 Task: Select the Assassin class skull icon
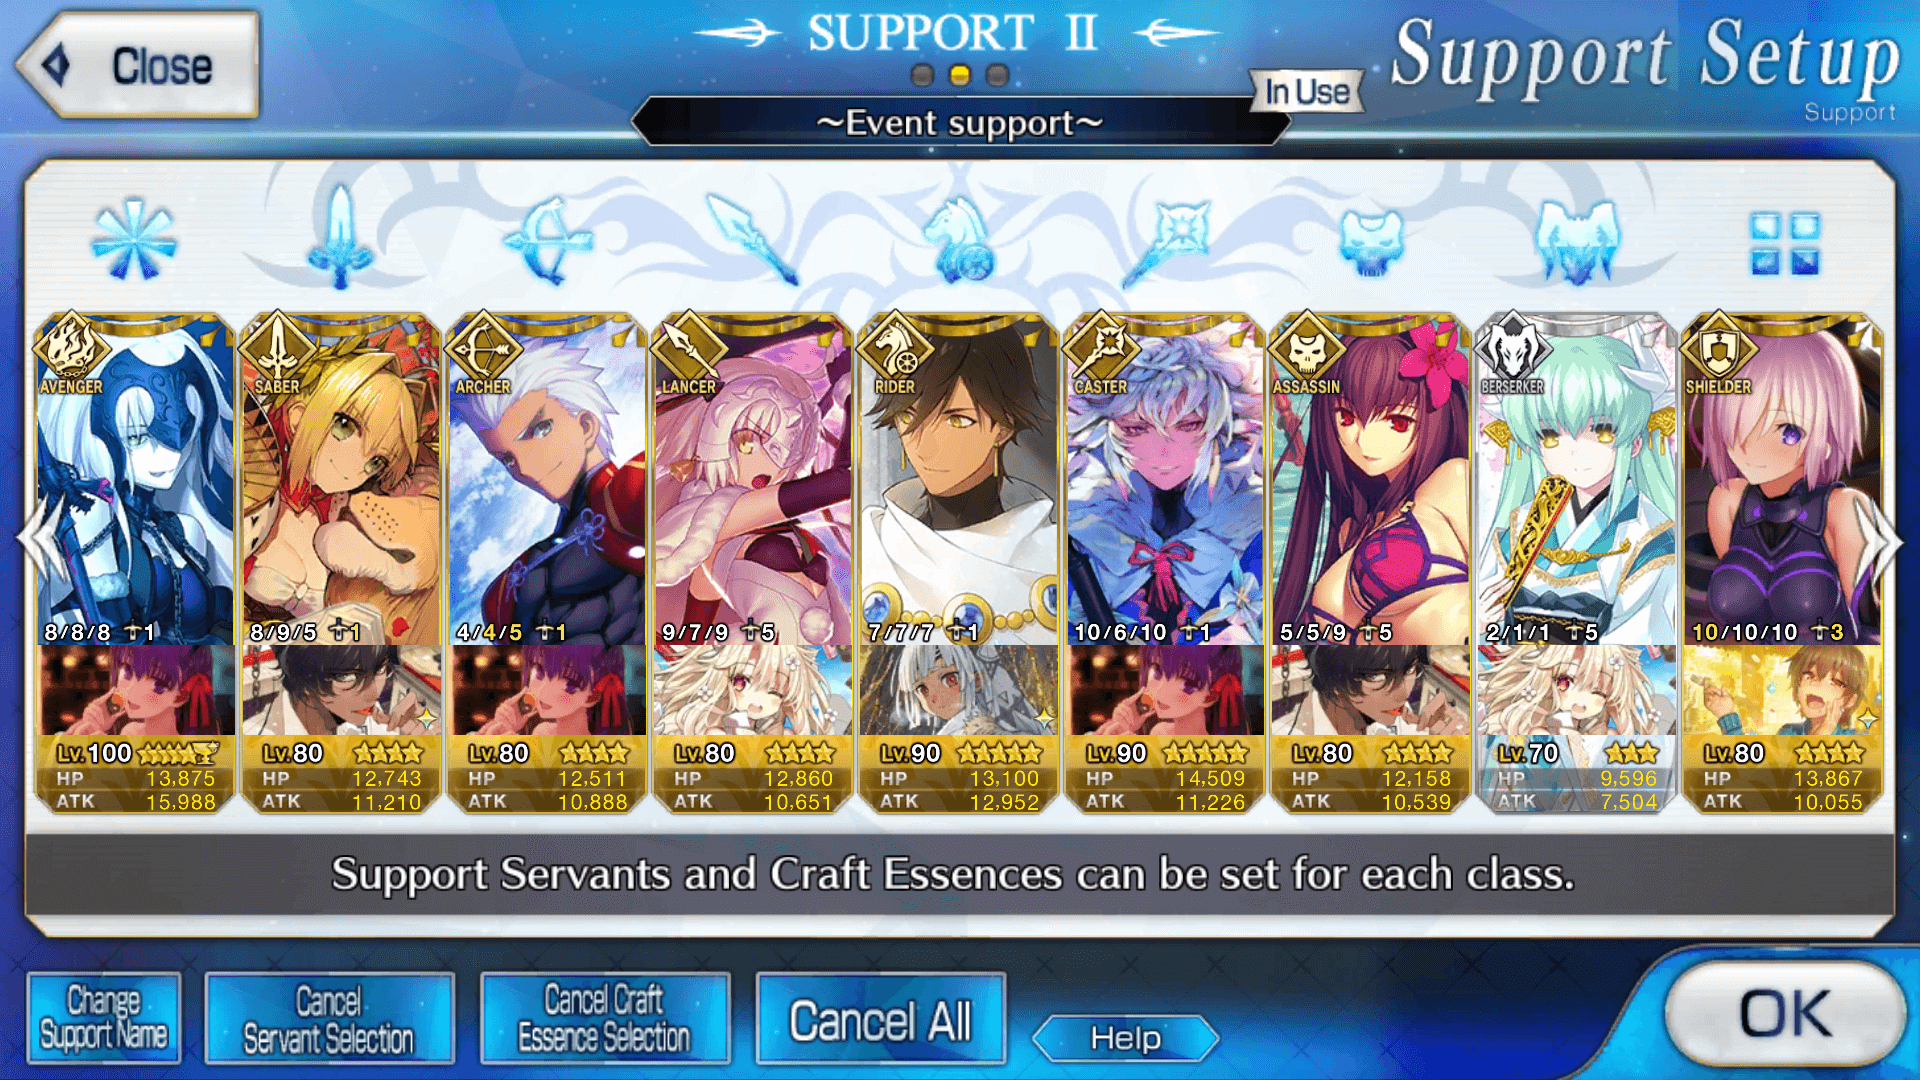point(1371,242)
